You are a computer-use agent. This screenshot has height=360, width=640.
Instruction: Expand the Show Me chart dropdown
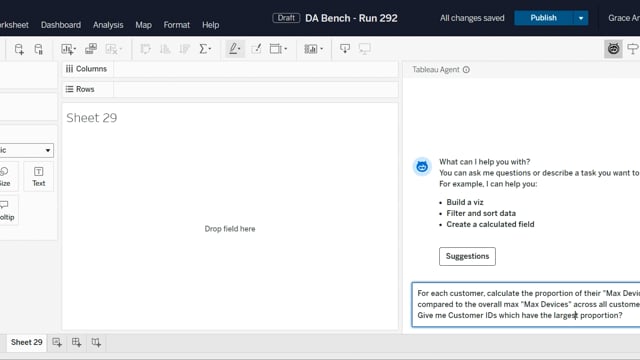(x=313, y=49)
